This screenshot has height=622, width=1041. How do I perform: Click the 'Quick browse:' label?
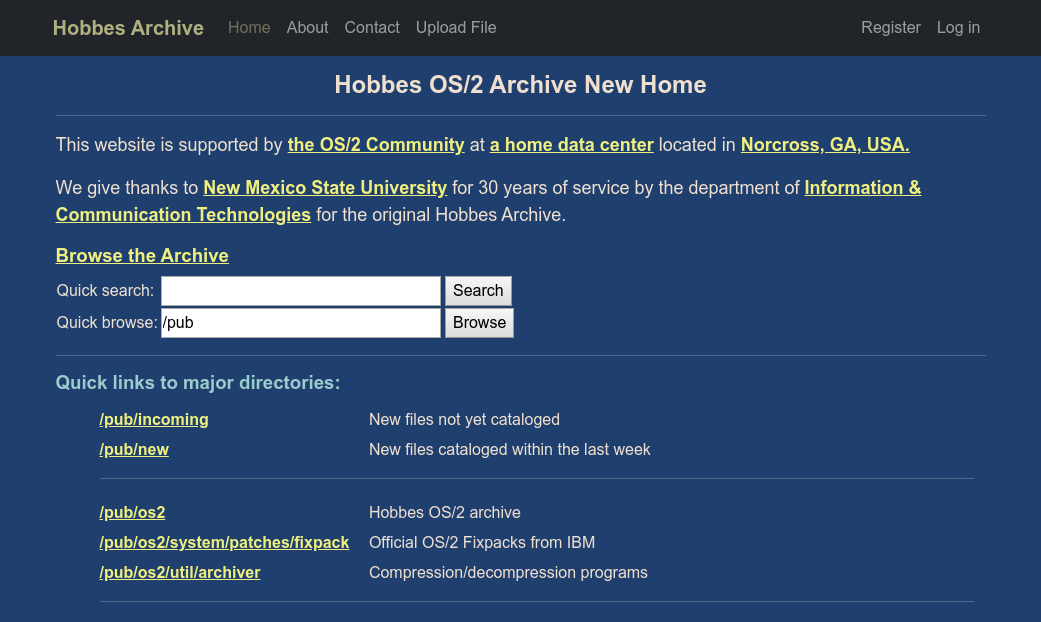click(x=107, y=323)
